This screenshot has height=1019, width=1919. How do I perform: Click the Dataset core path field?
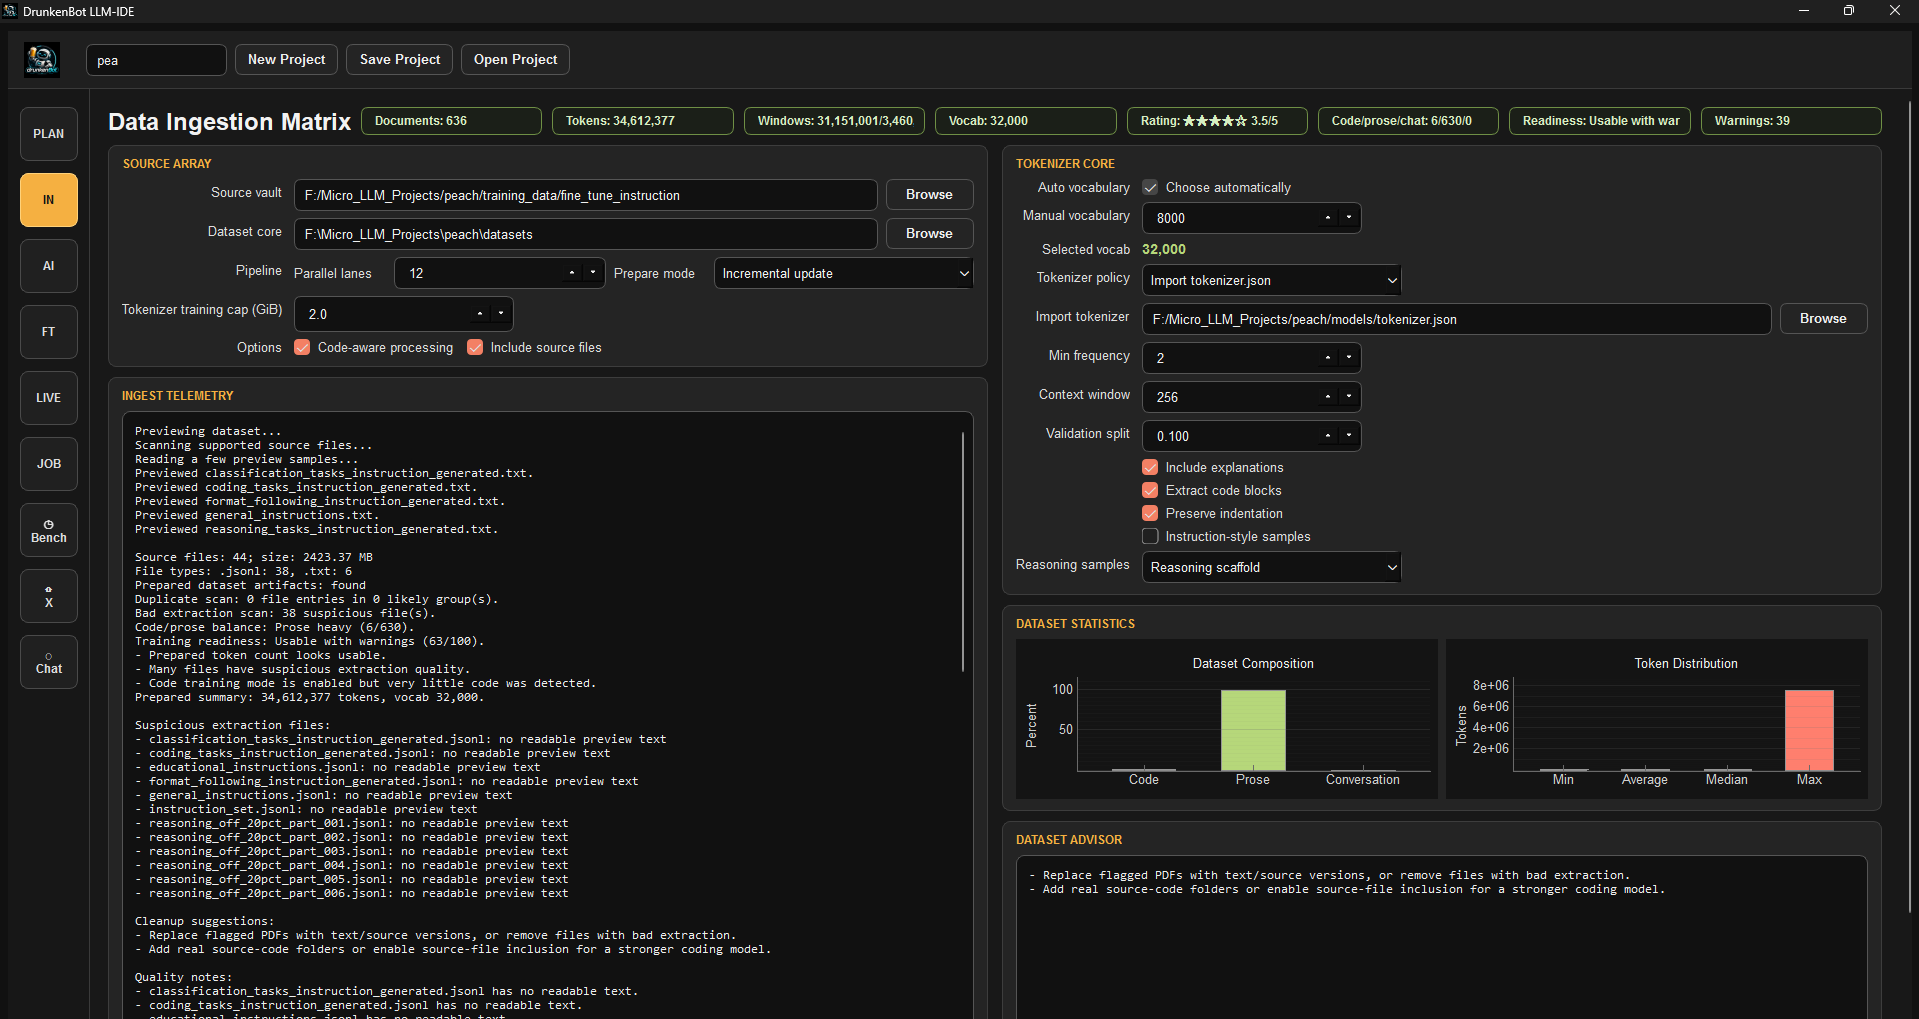[x=585, y=234]
